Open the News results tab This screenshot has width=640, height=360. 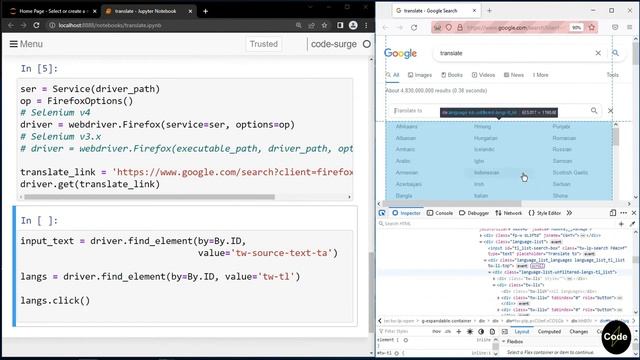click(x=513, y=75)
